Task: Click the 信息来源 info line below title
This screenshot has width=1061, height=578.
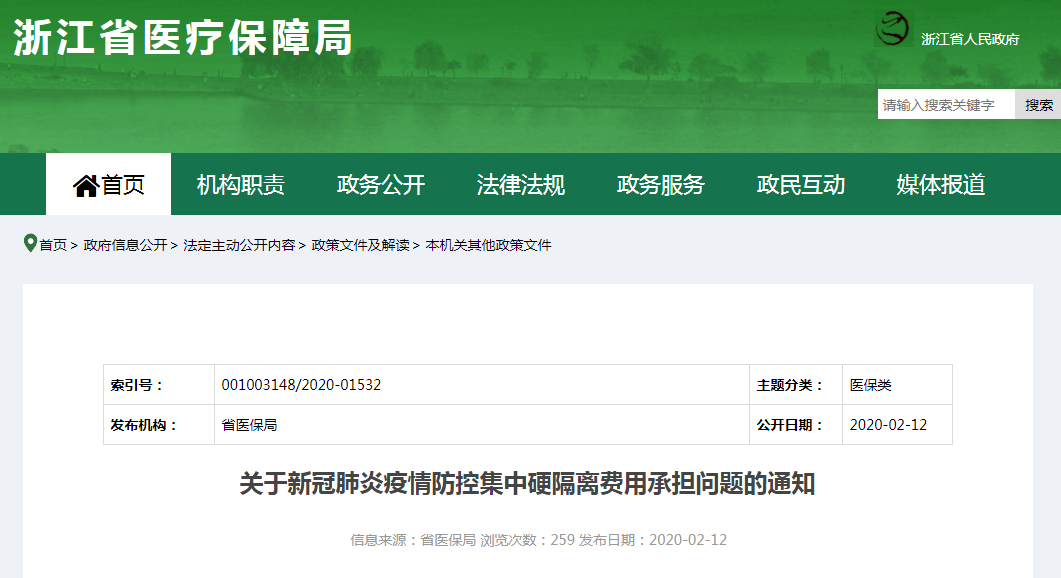Action: [538, 539]
